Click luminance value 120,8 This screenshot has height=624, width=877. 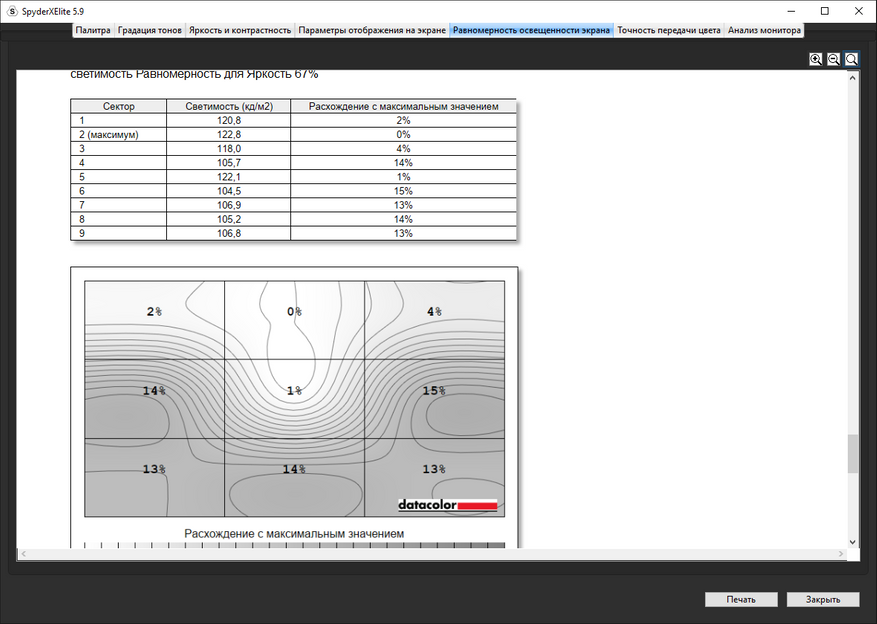pyautogui.click(x=229, y=120)
